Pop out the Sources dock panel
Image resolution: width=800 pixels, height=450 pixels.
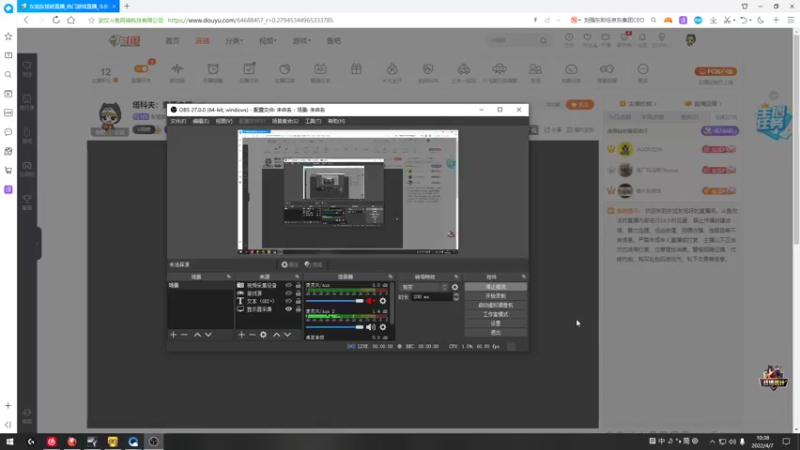coord(297,277)
